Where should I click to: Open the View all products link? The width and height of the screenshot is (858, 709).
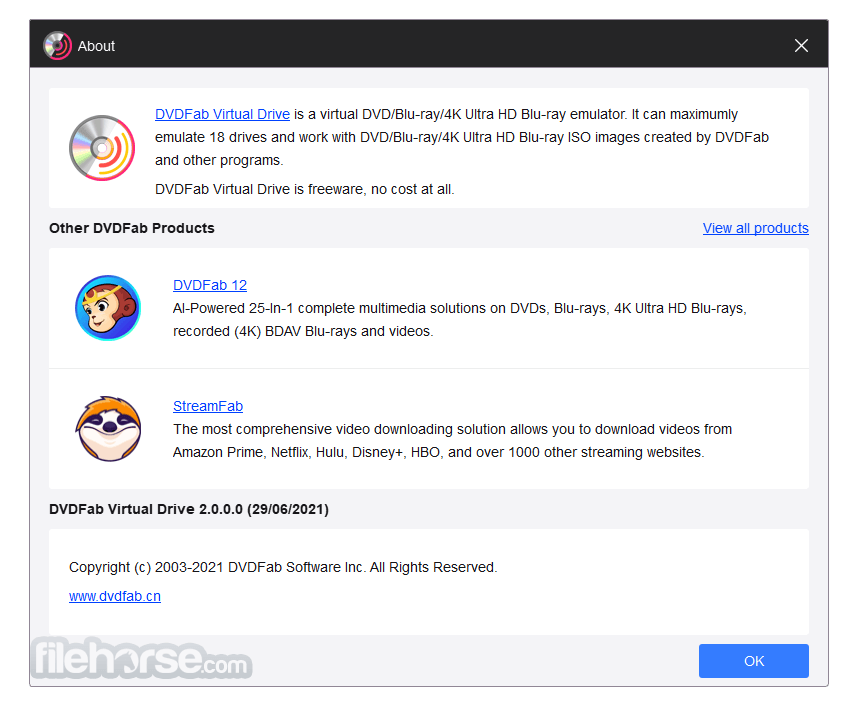point(756,228)
